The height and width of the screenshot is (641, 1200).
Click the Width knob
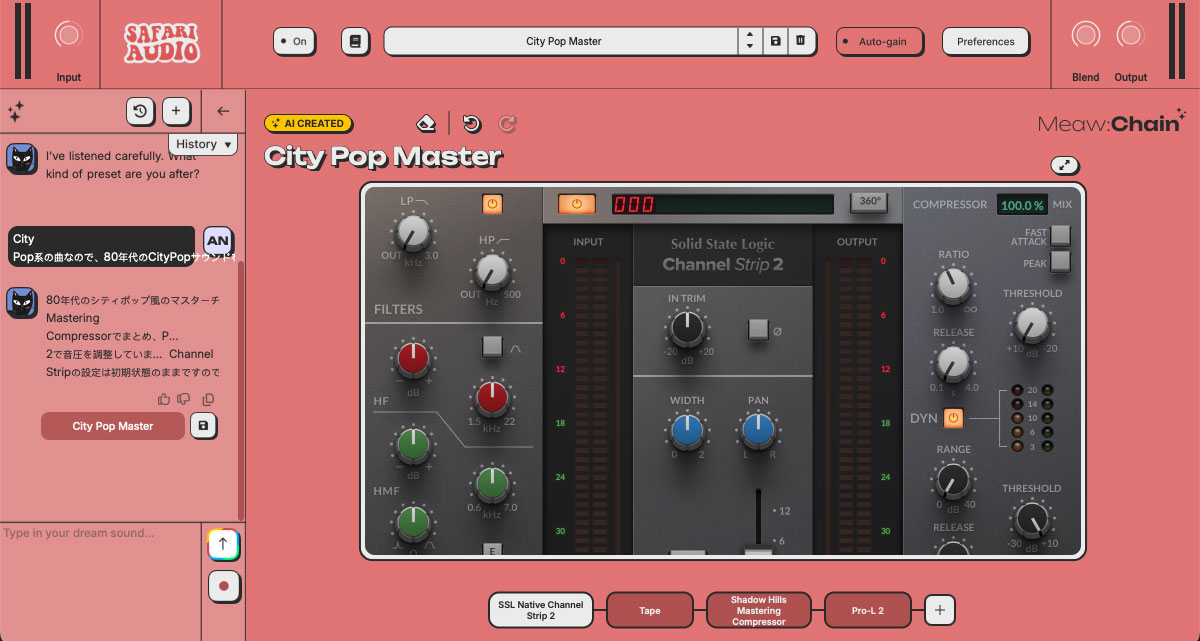point(686,430)
